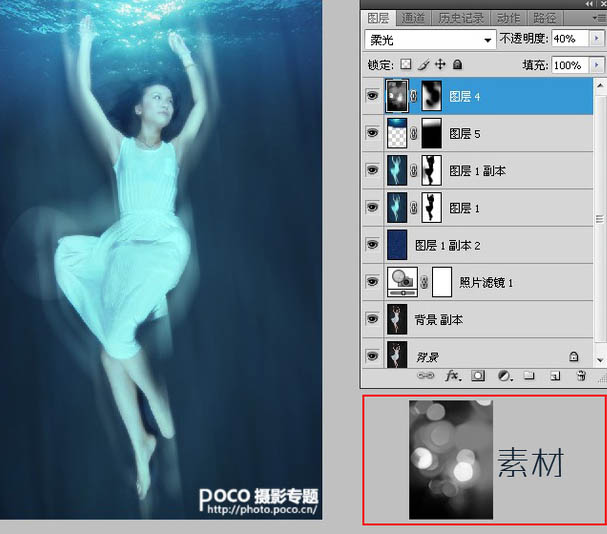Toggle lock transparent pixels
This screenshot has height=534, width=607.
click(x=405, y=64)
